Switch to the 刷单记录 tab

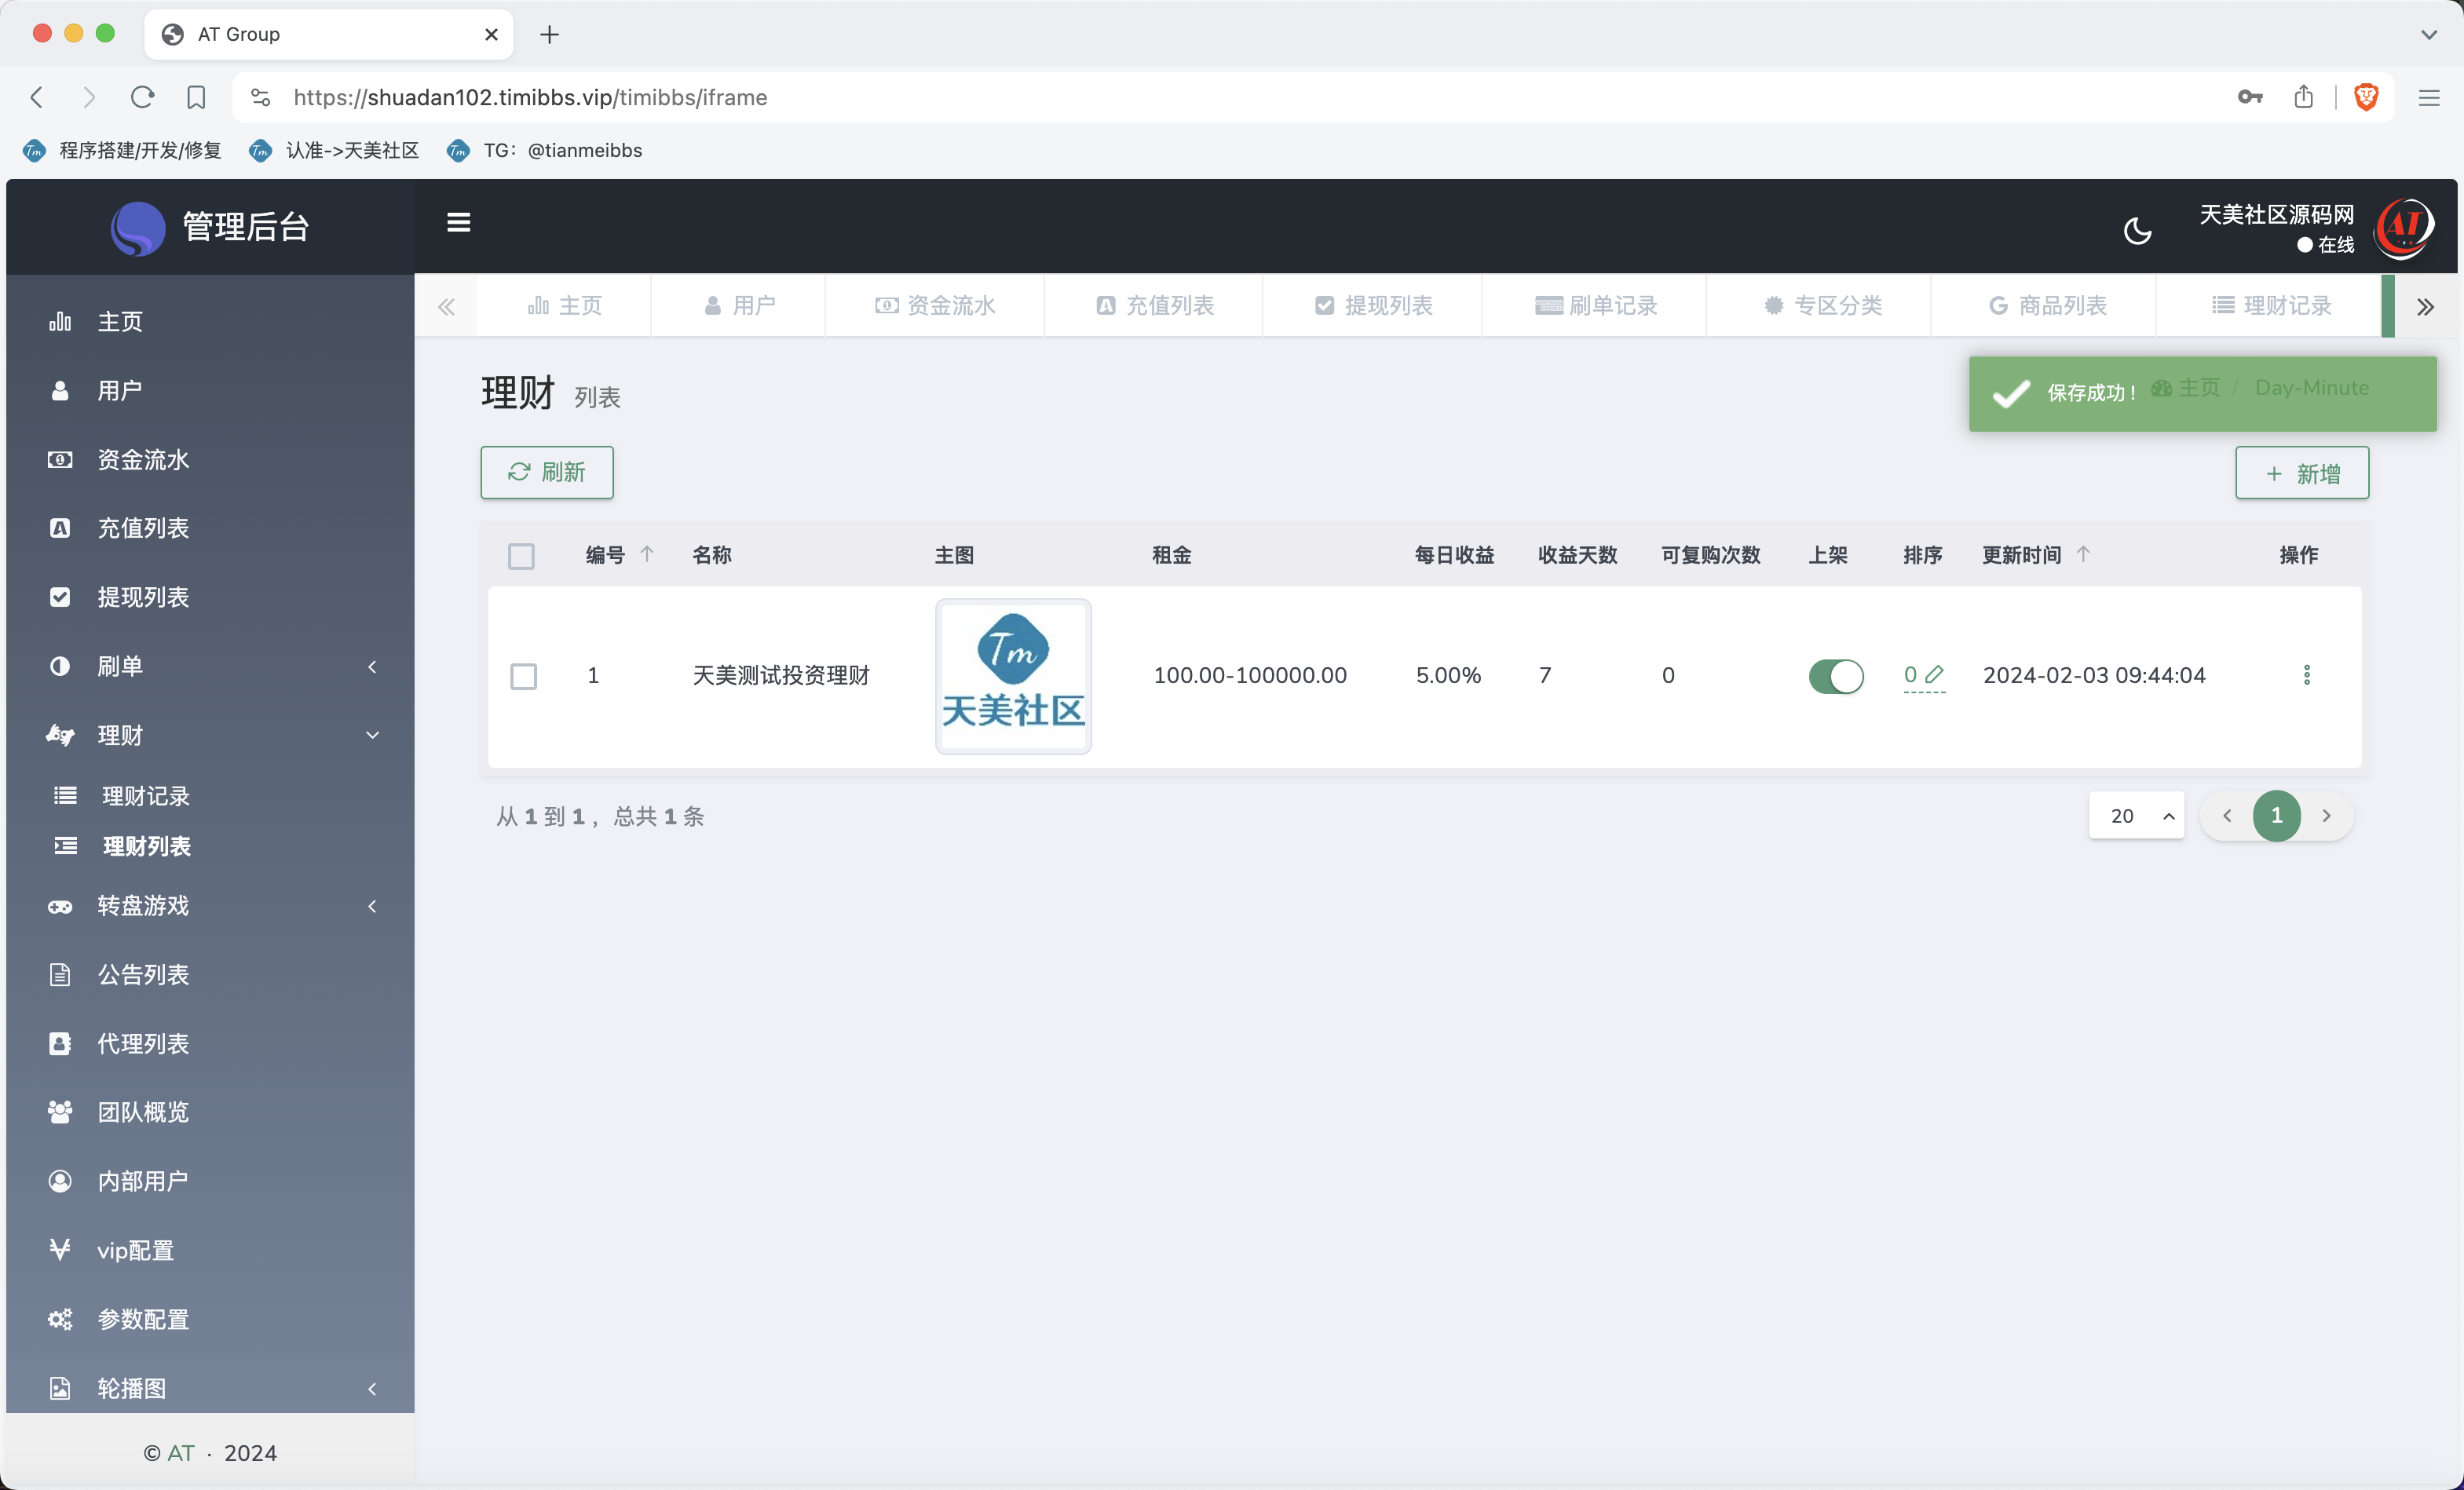pos(1595,305)
